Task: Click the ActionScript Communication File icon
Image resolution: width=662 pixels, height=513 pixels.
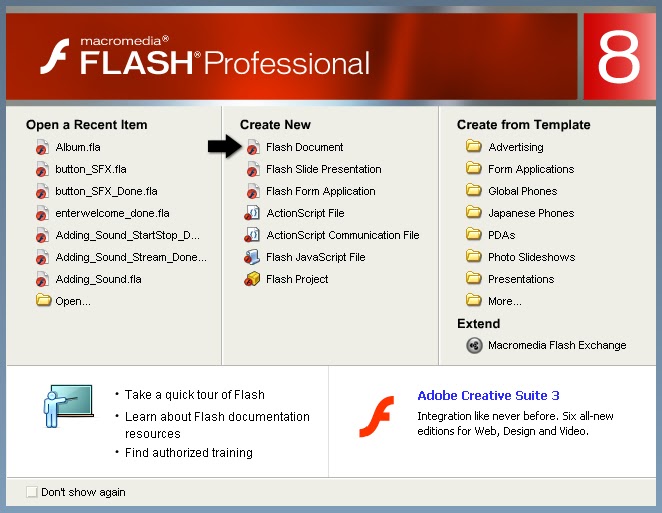Action: click(x=252, y=235)
